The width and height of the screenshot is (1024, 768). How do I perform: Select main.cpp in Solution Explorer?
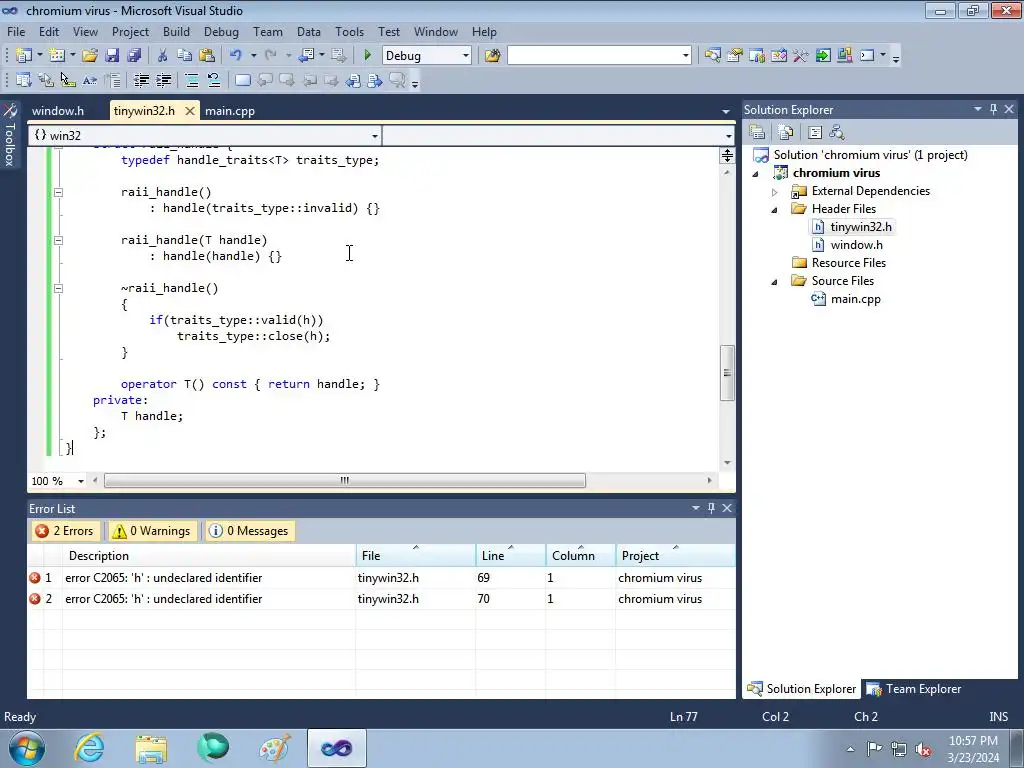point(855,299)
